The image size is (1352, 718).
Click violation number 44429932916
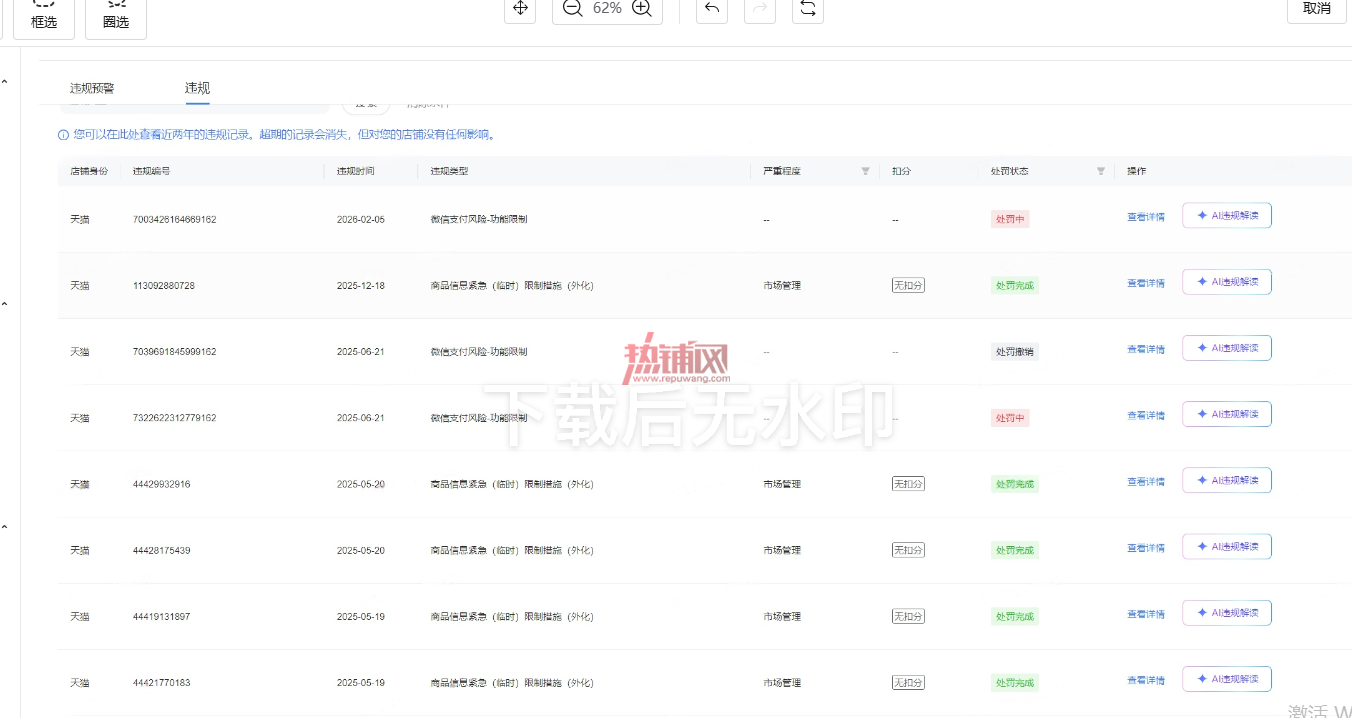click(x=161, y=484)
